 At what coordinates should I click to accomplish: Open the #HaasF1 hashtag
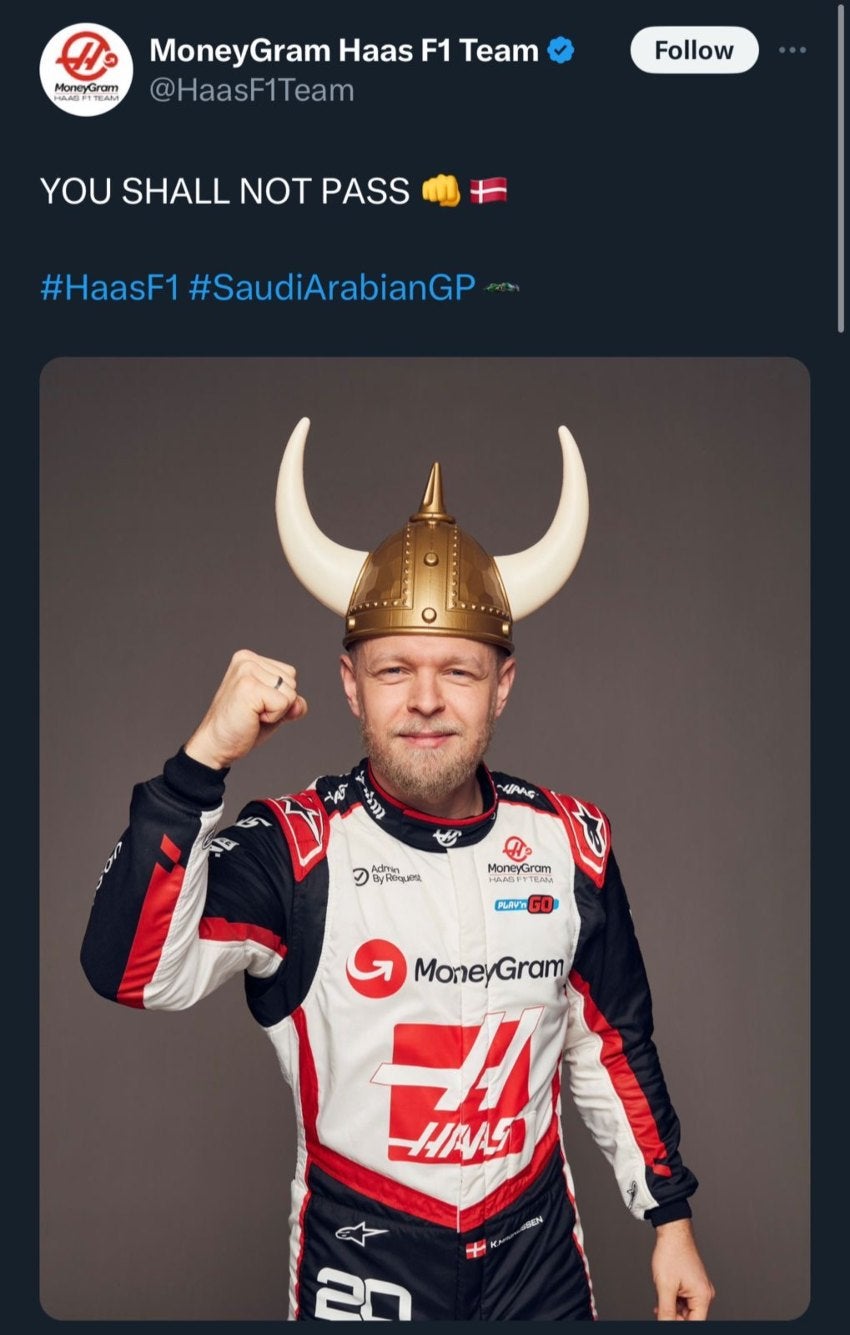pos(109,289)
